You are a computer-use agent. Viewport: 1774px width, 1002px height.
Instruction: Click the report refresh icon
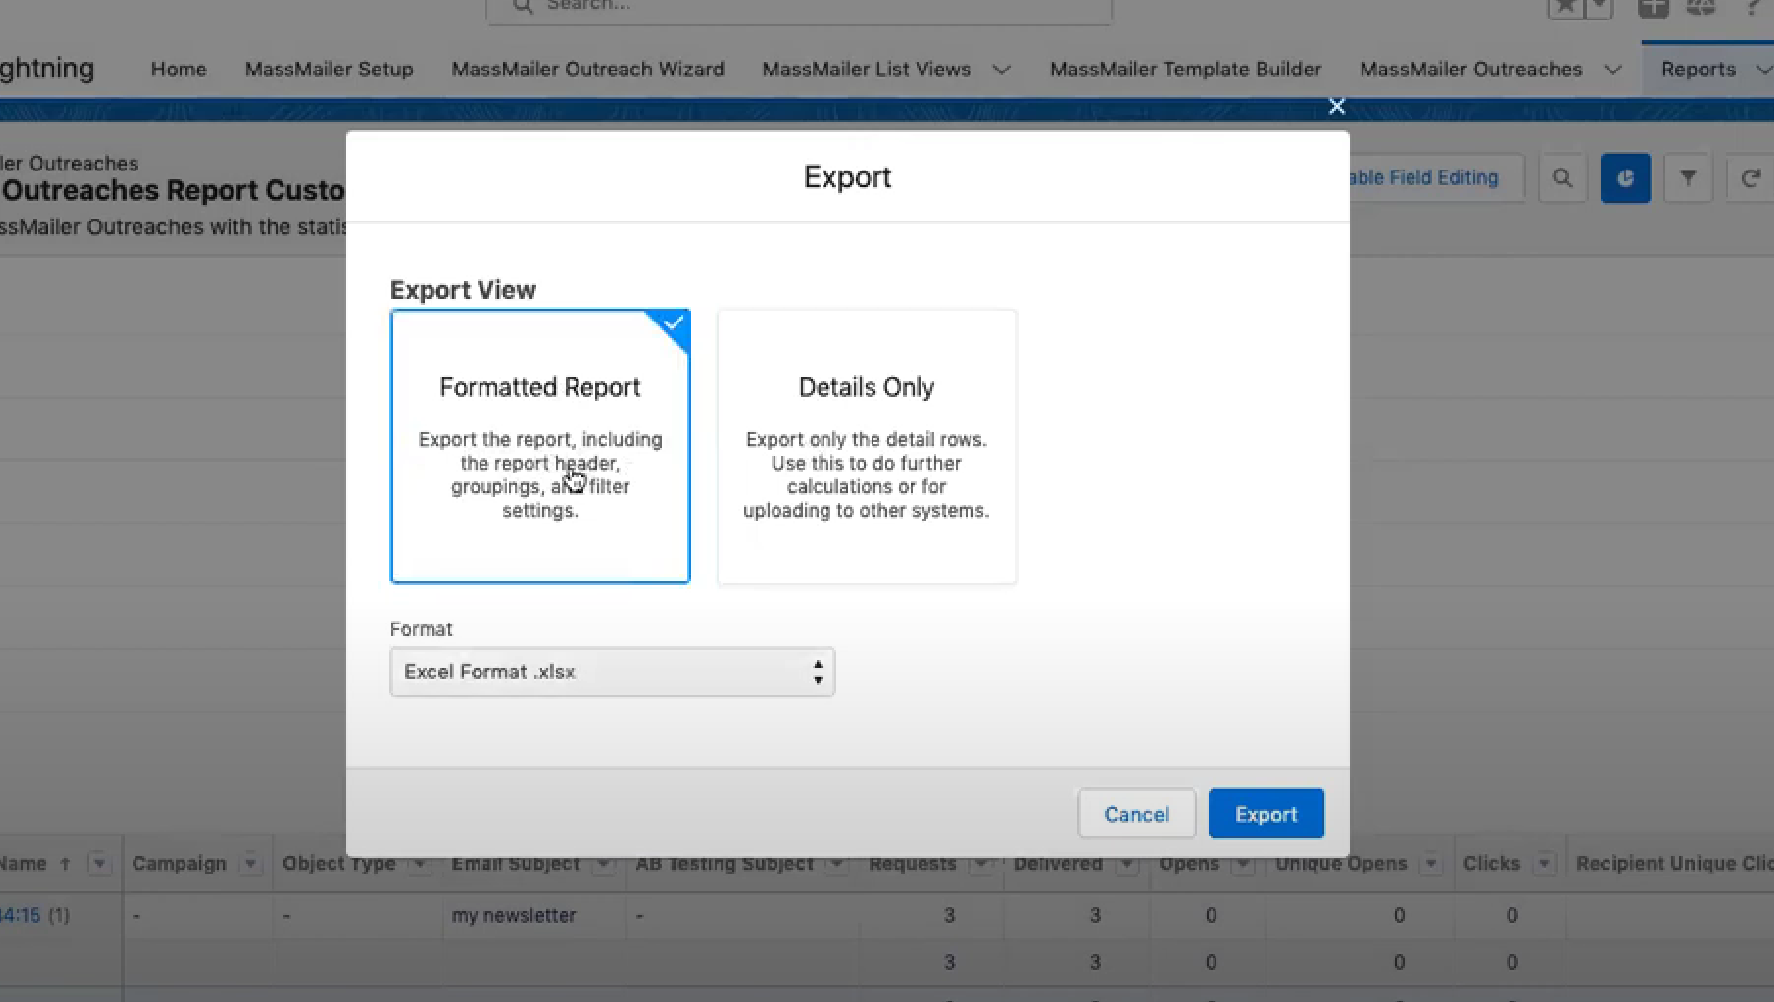coord(1750,178)
